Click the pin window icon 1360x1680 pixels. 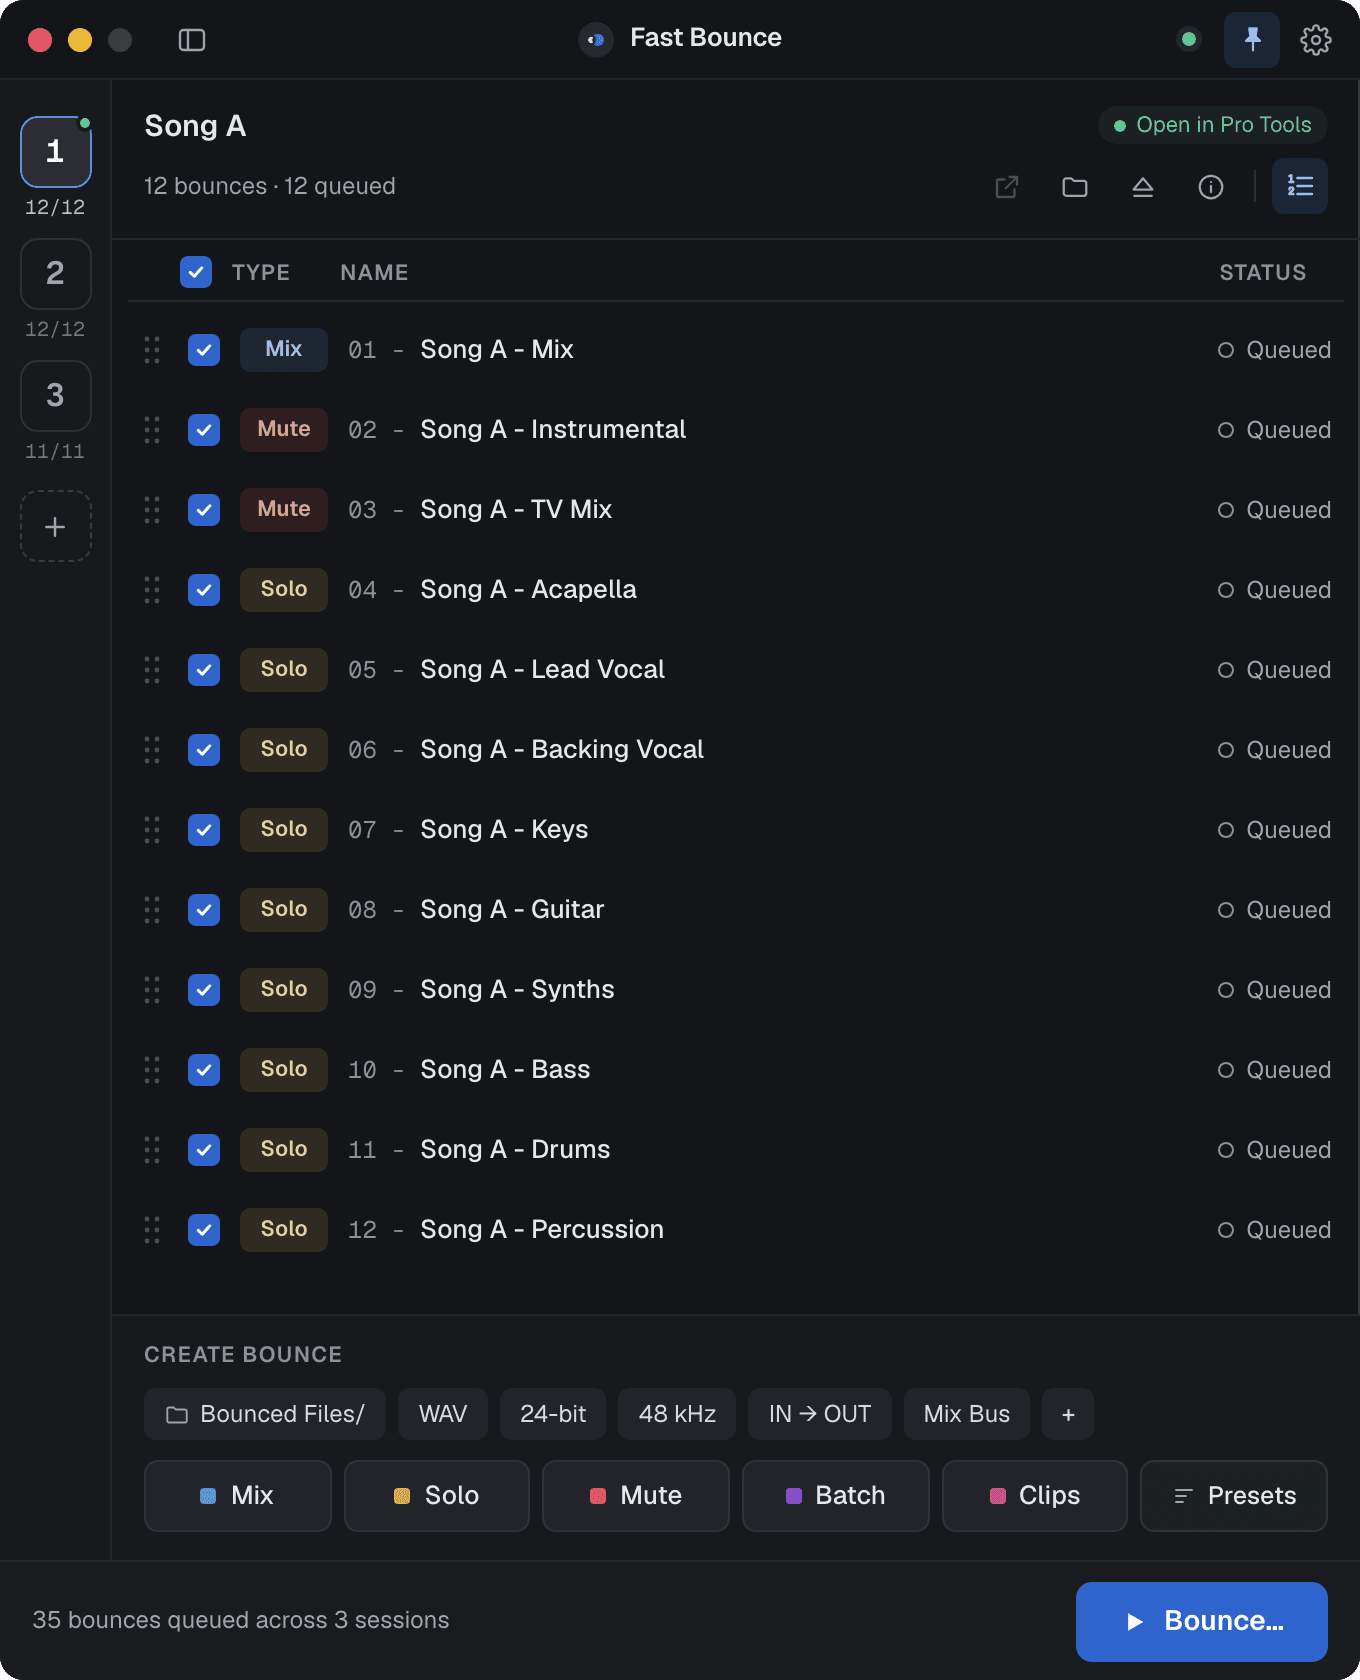1252,40
